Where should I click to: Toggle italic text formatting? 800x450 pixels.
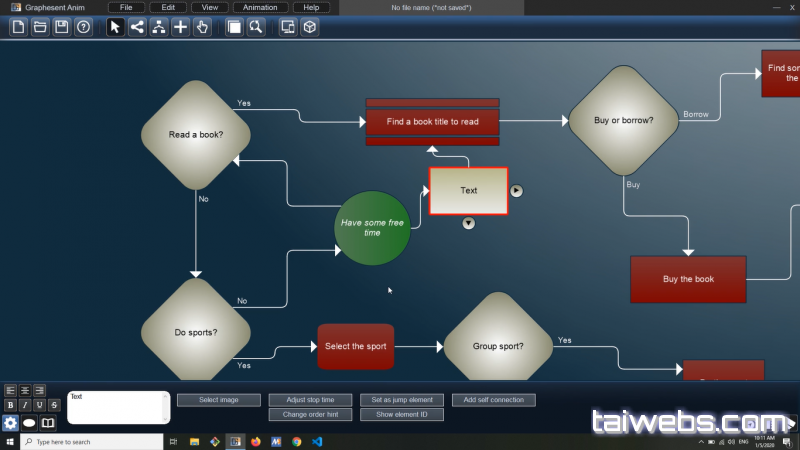pos(25,405)
